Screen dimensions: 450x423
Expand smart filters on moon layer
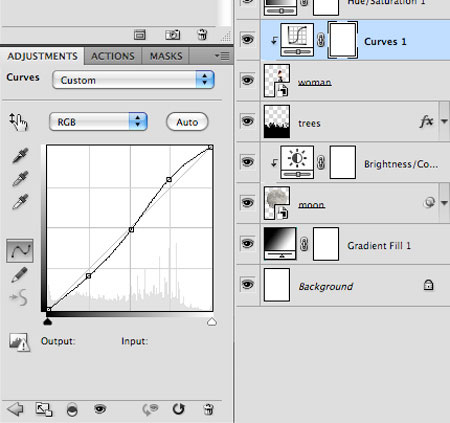point(444,203)
